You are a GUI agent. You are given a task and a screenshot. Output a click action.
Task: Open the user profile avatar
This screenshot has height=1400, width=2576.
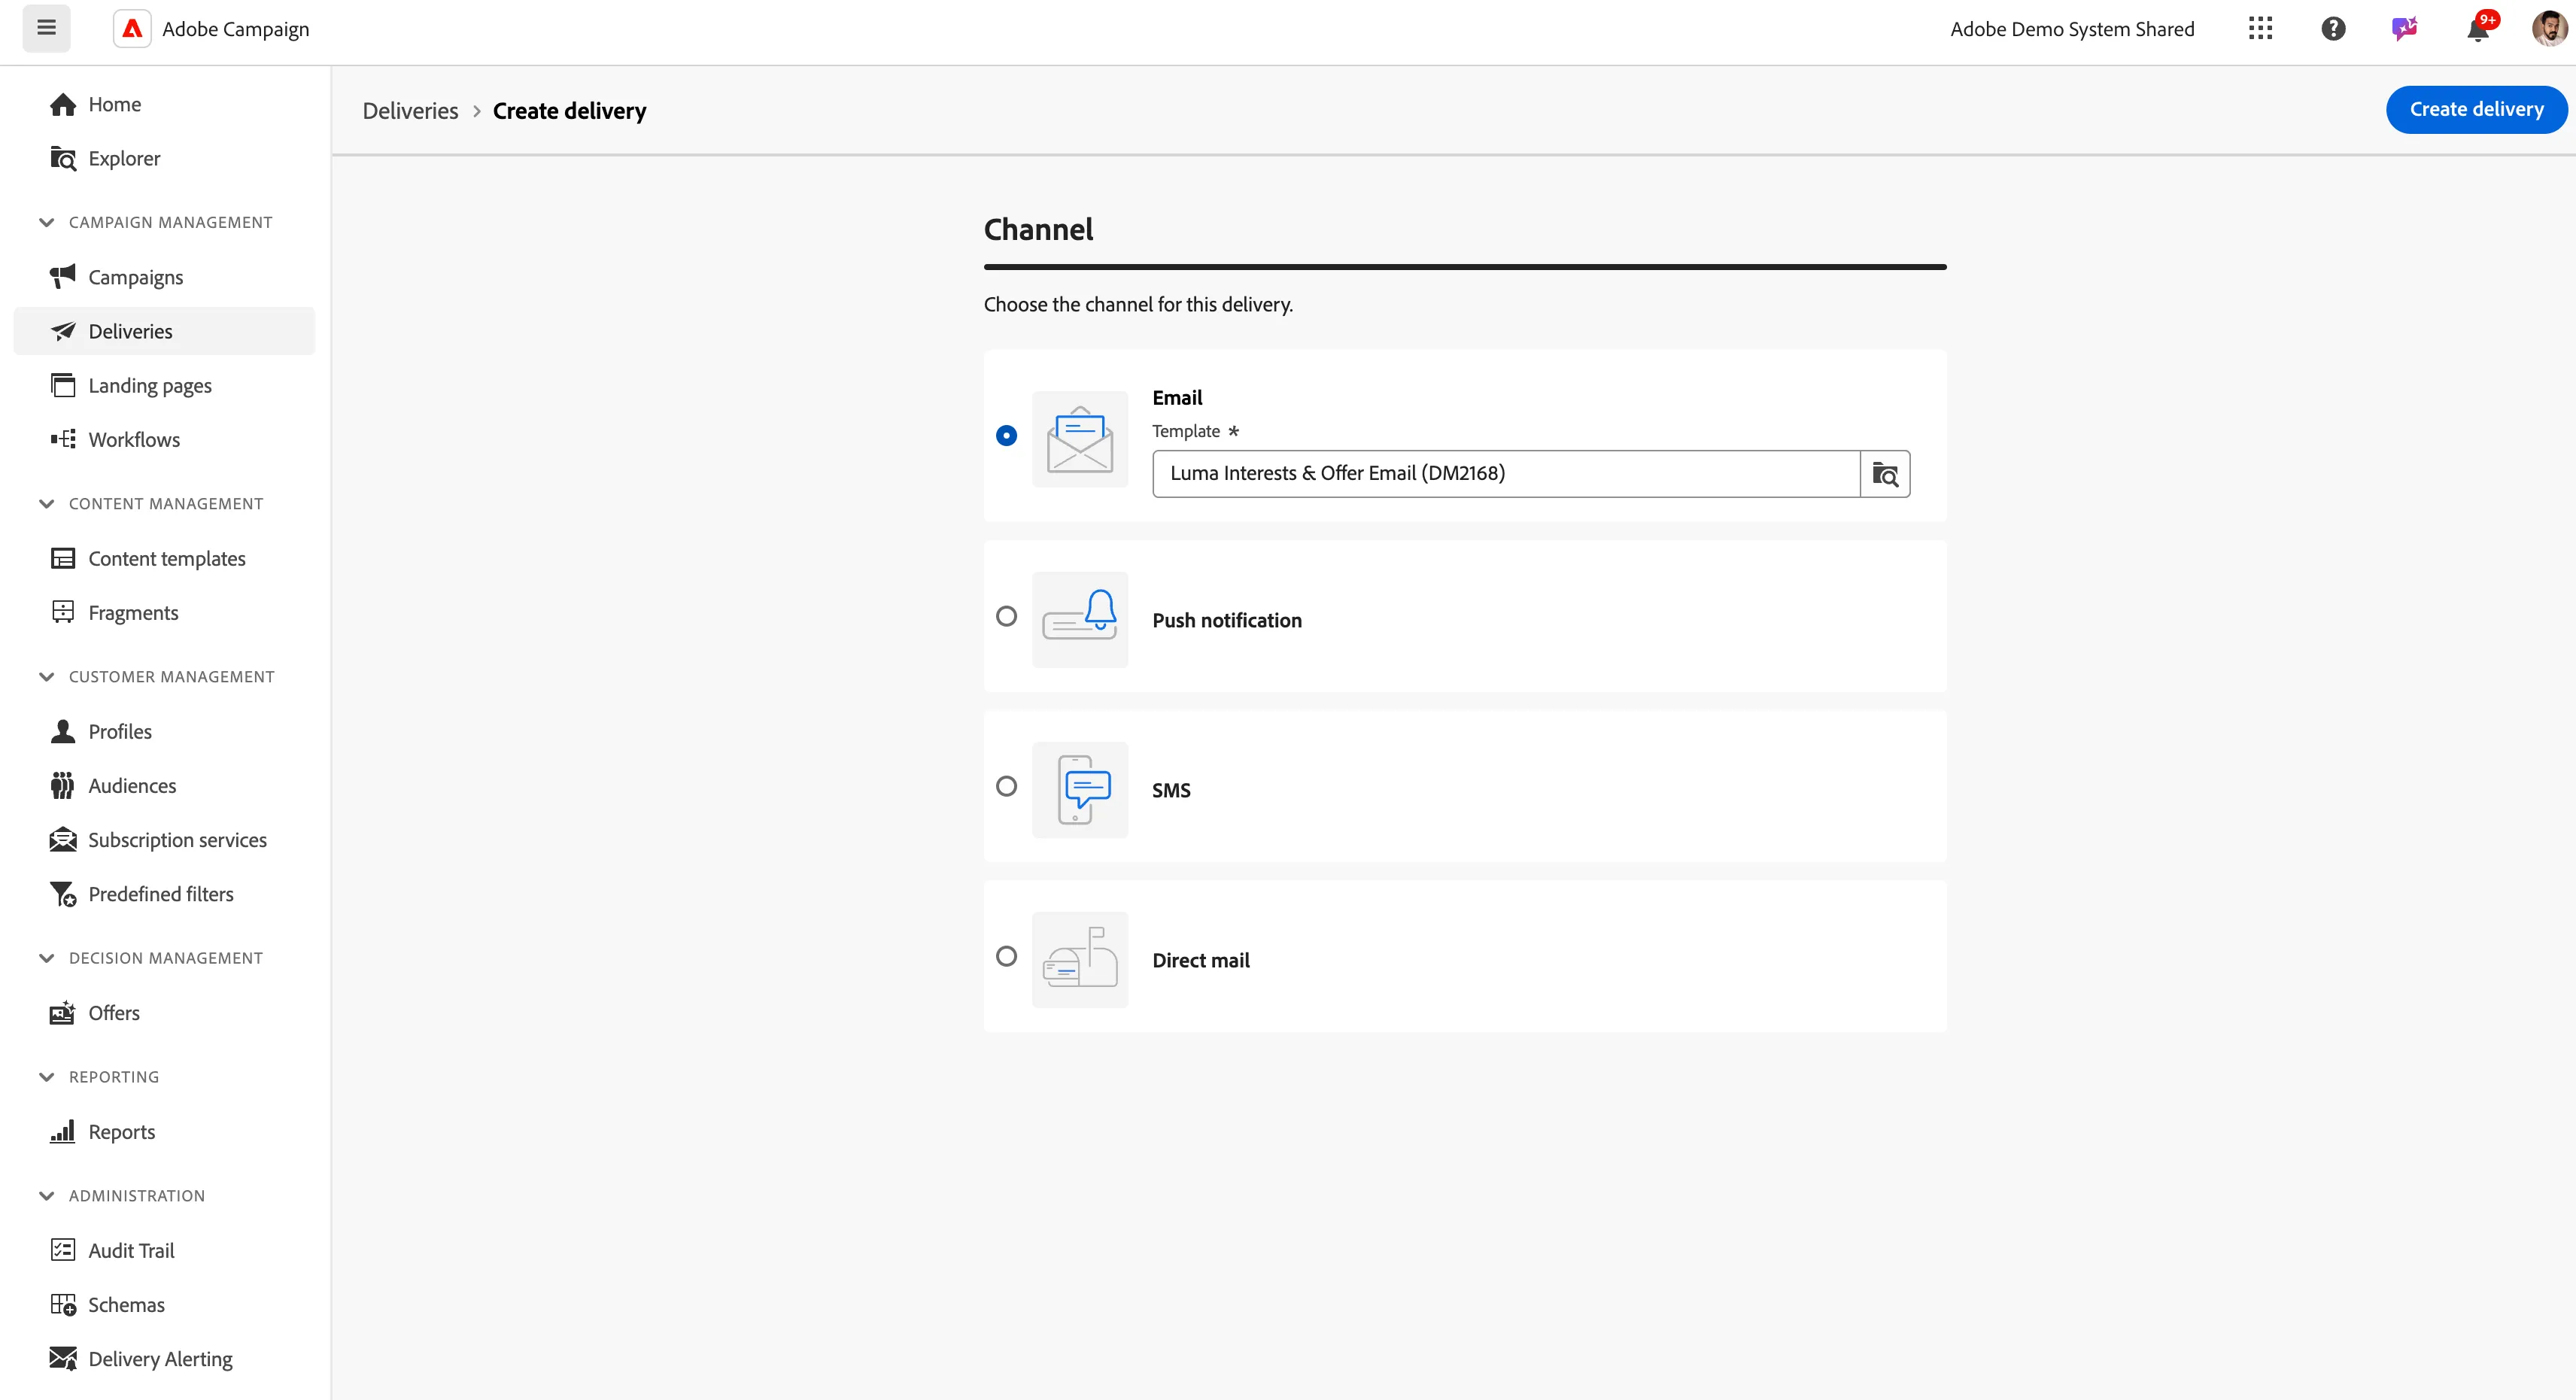tap(2549, 29)
